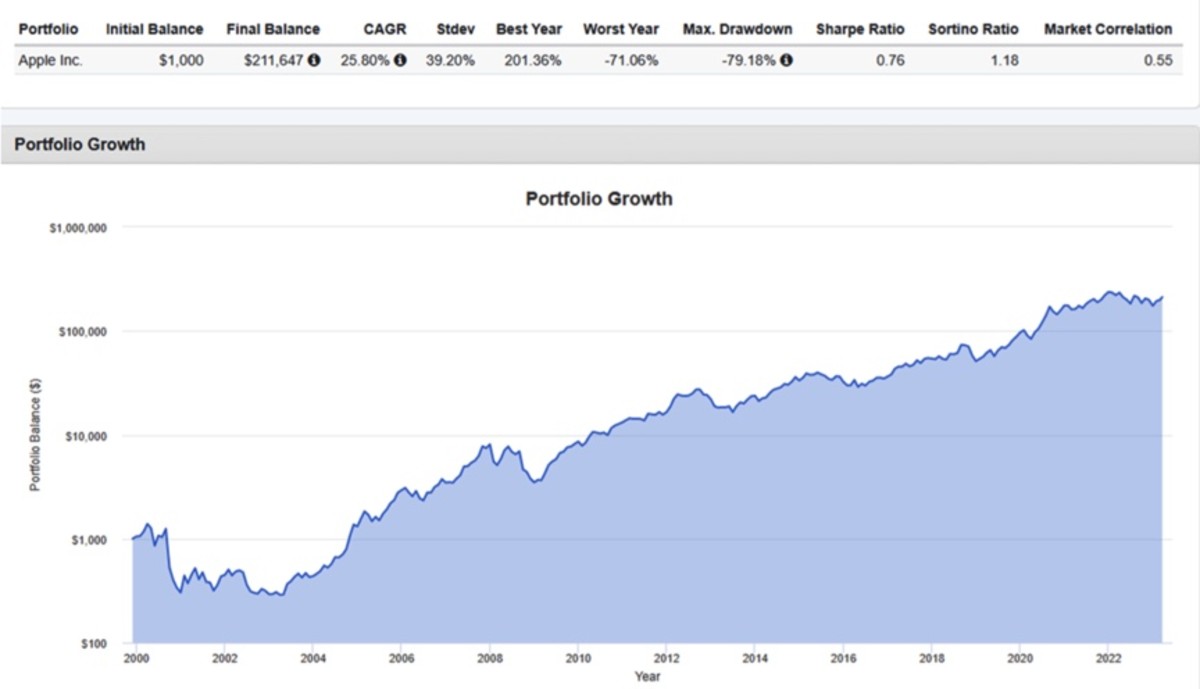1200x689 pixels.
Task: Click the Year x-axis title
Action: [646, 676]
